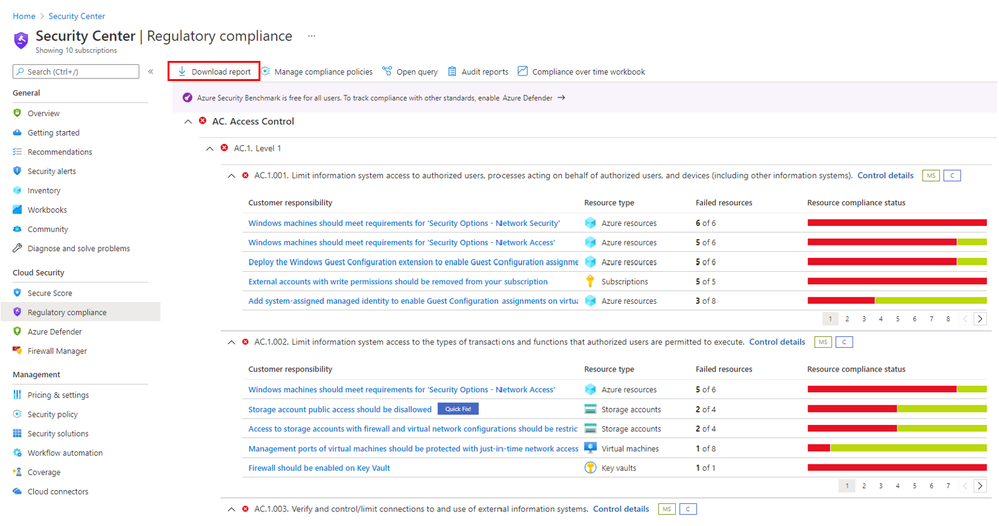Collapse the AC.1. Level 1 group
The height and width of the screenshot is (526, 999).
(x=210, y=148)
